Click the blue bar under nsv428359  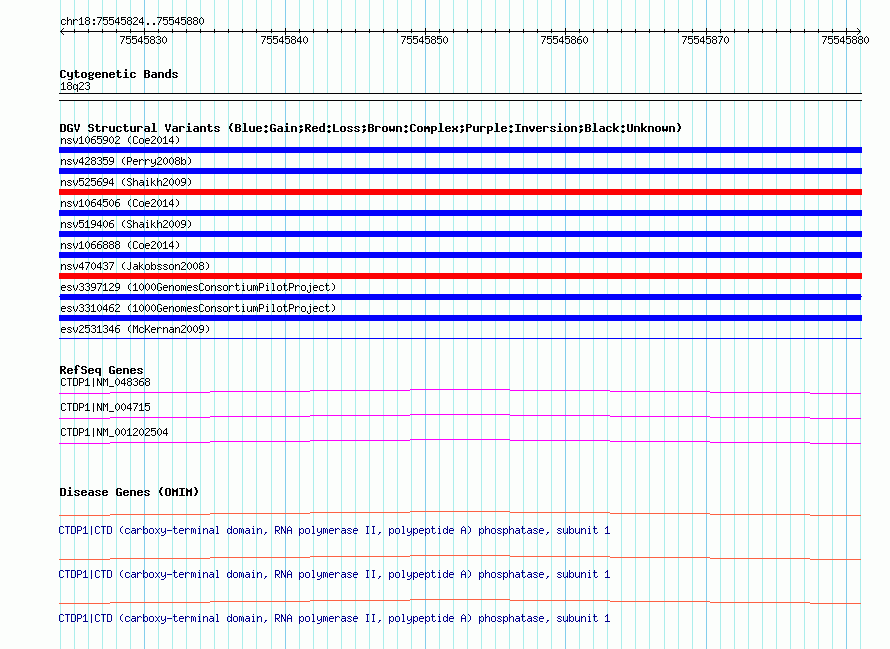click(460, 171)
